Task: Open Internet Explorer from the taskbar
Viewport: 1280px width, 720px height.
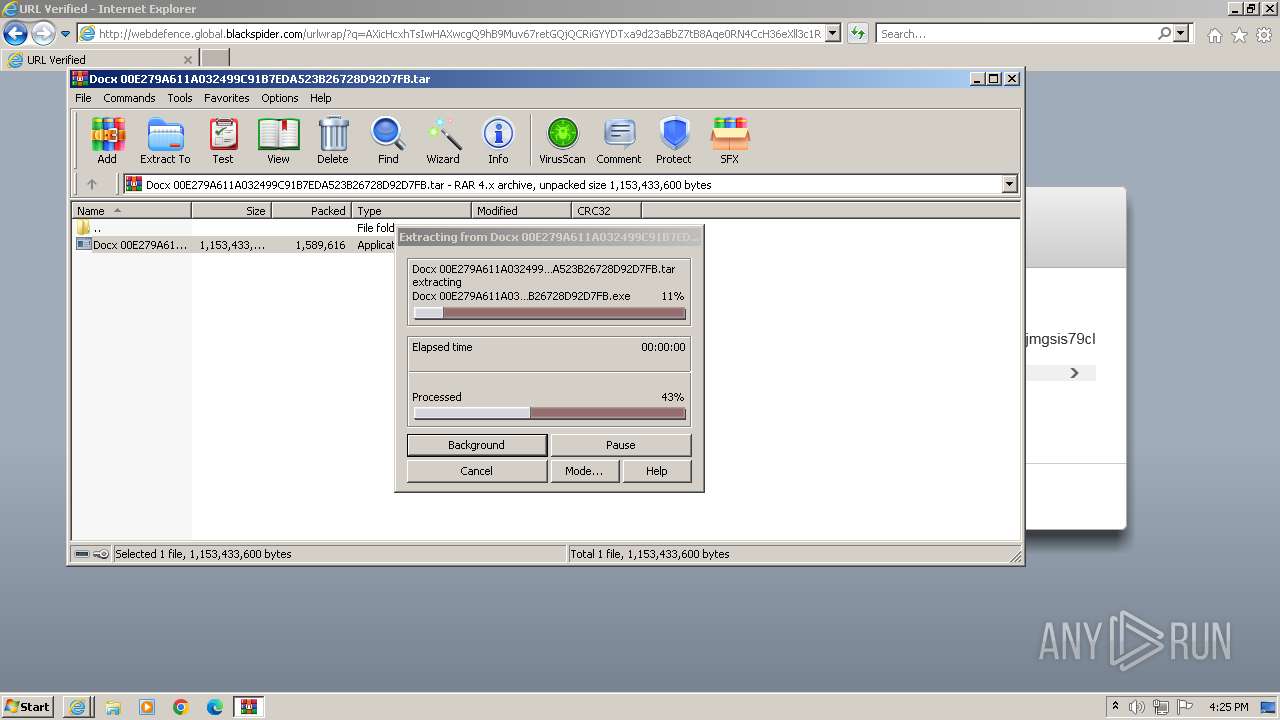Action: (x=78, y=707)
